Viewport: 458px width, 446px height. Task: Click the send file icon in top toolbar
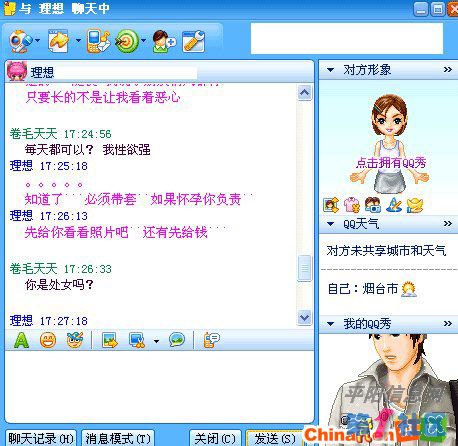click(x=59, y=41)
